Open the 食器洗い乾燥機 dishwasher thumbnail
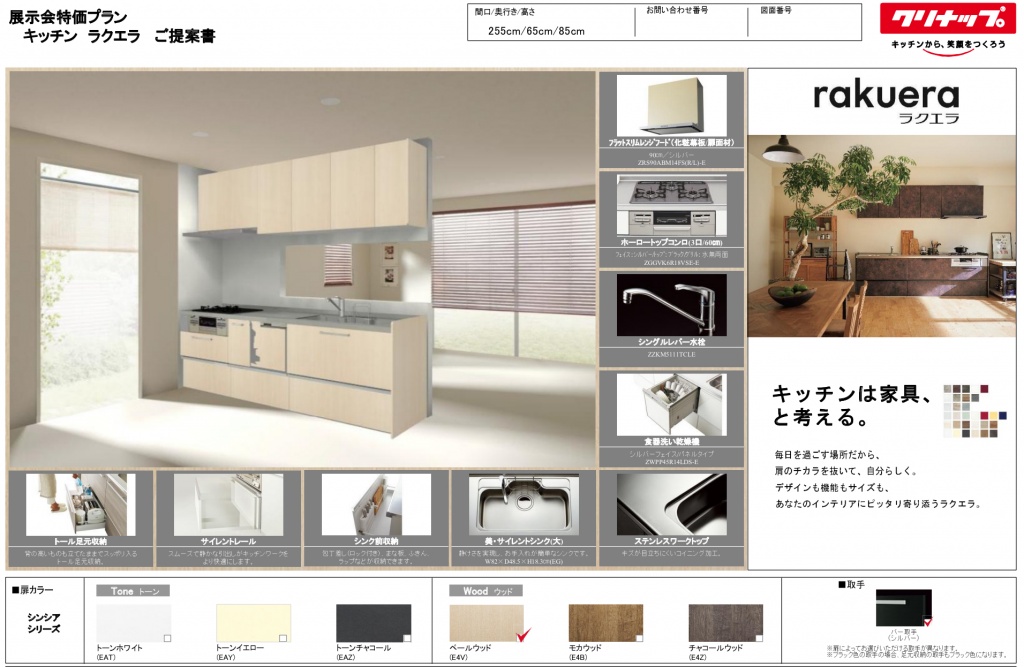The height and width of the screenshot is (667, 1024). tap(671, 404)
